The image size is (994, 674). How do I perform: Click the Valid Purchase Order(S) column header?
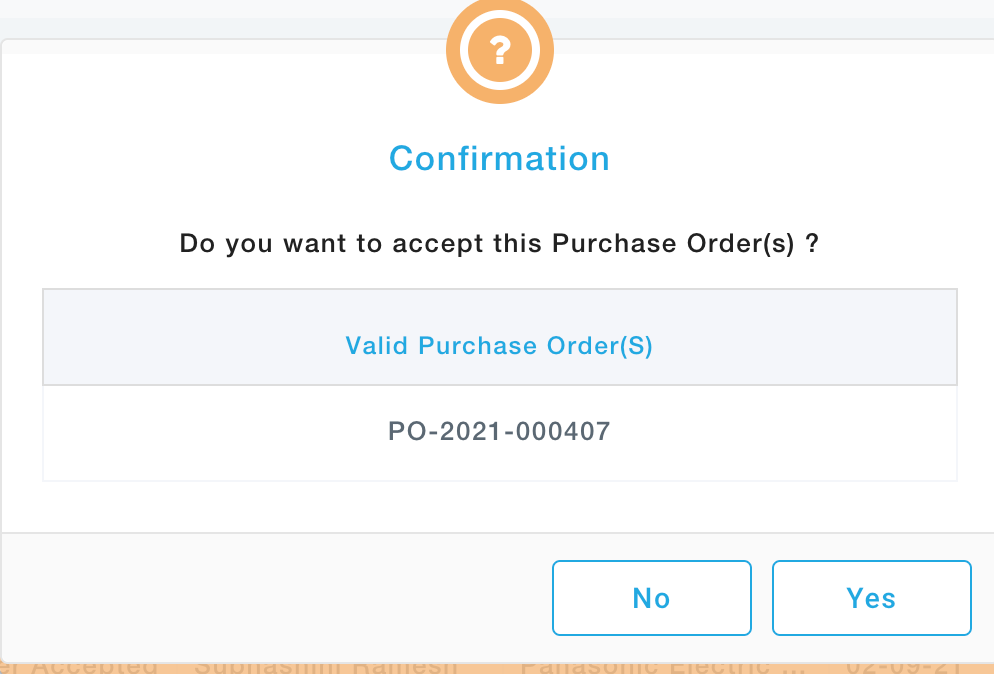499,346
